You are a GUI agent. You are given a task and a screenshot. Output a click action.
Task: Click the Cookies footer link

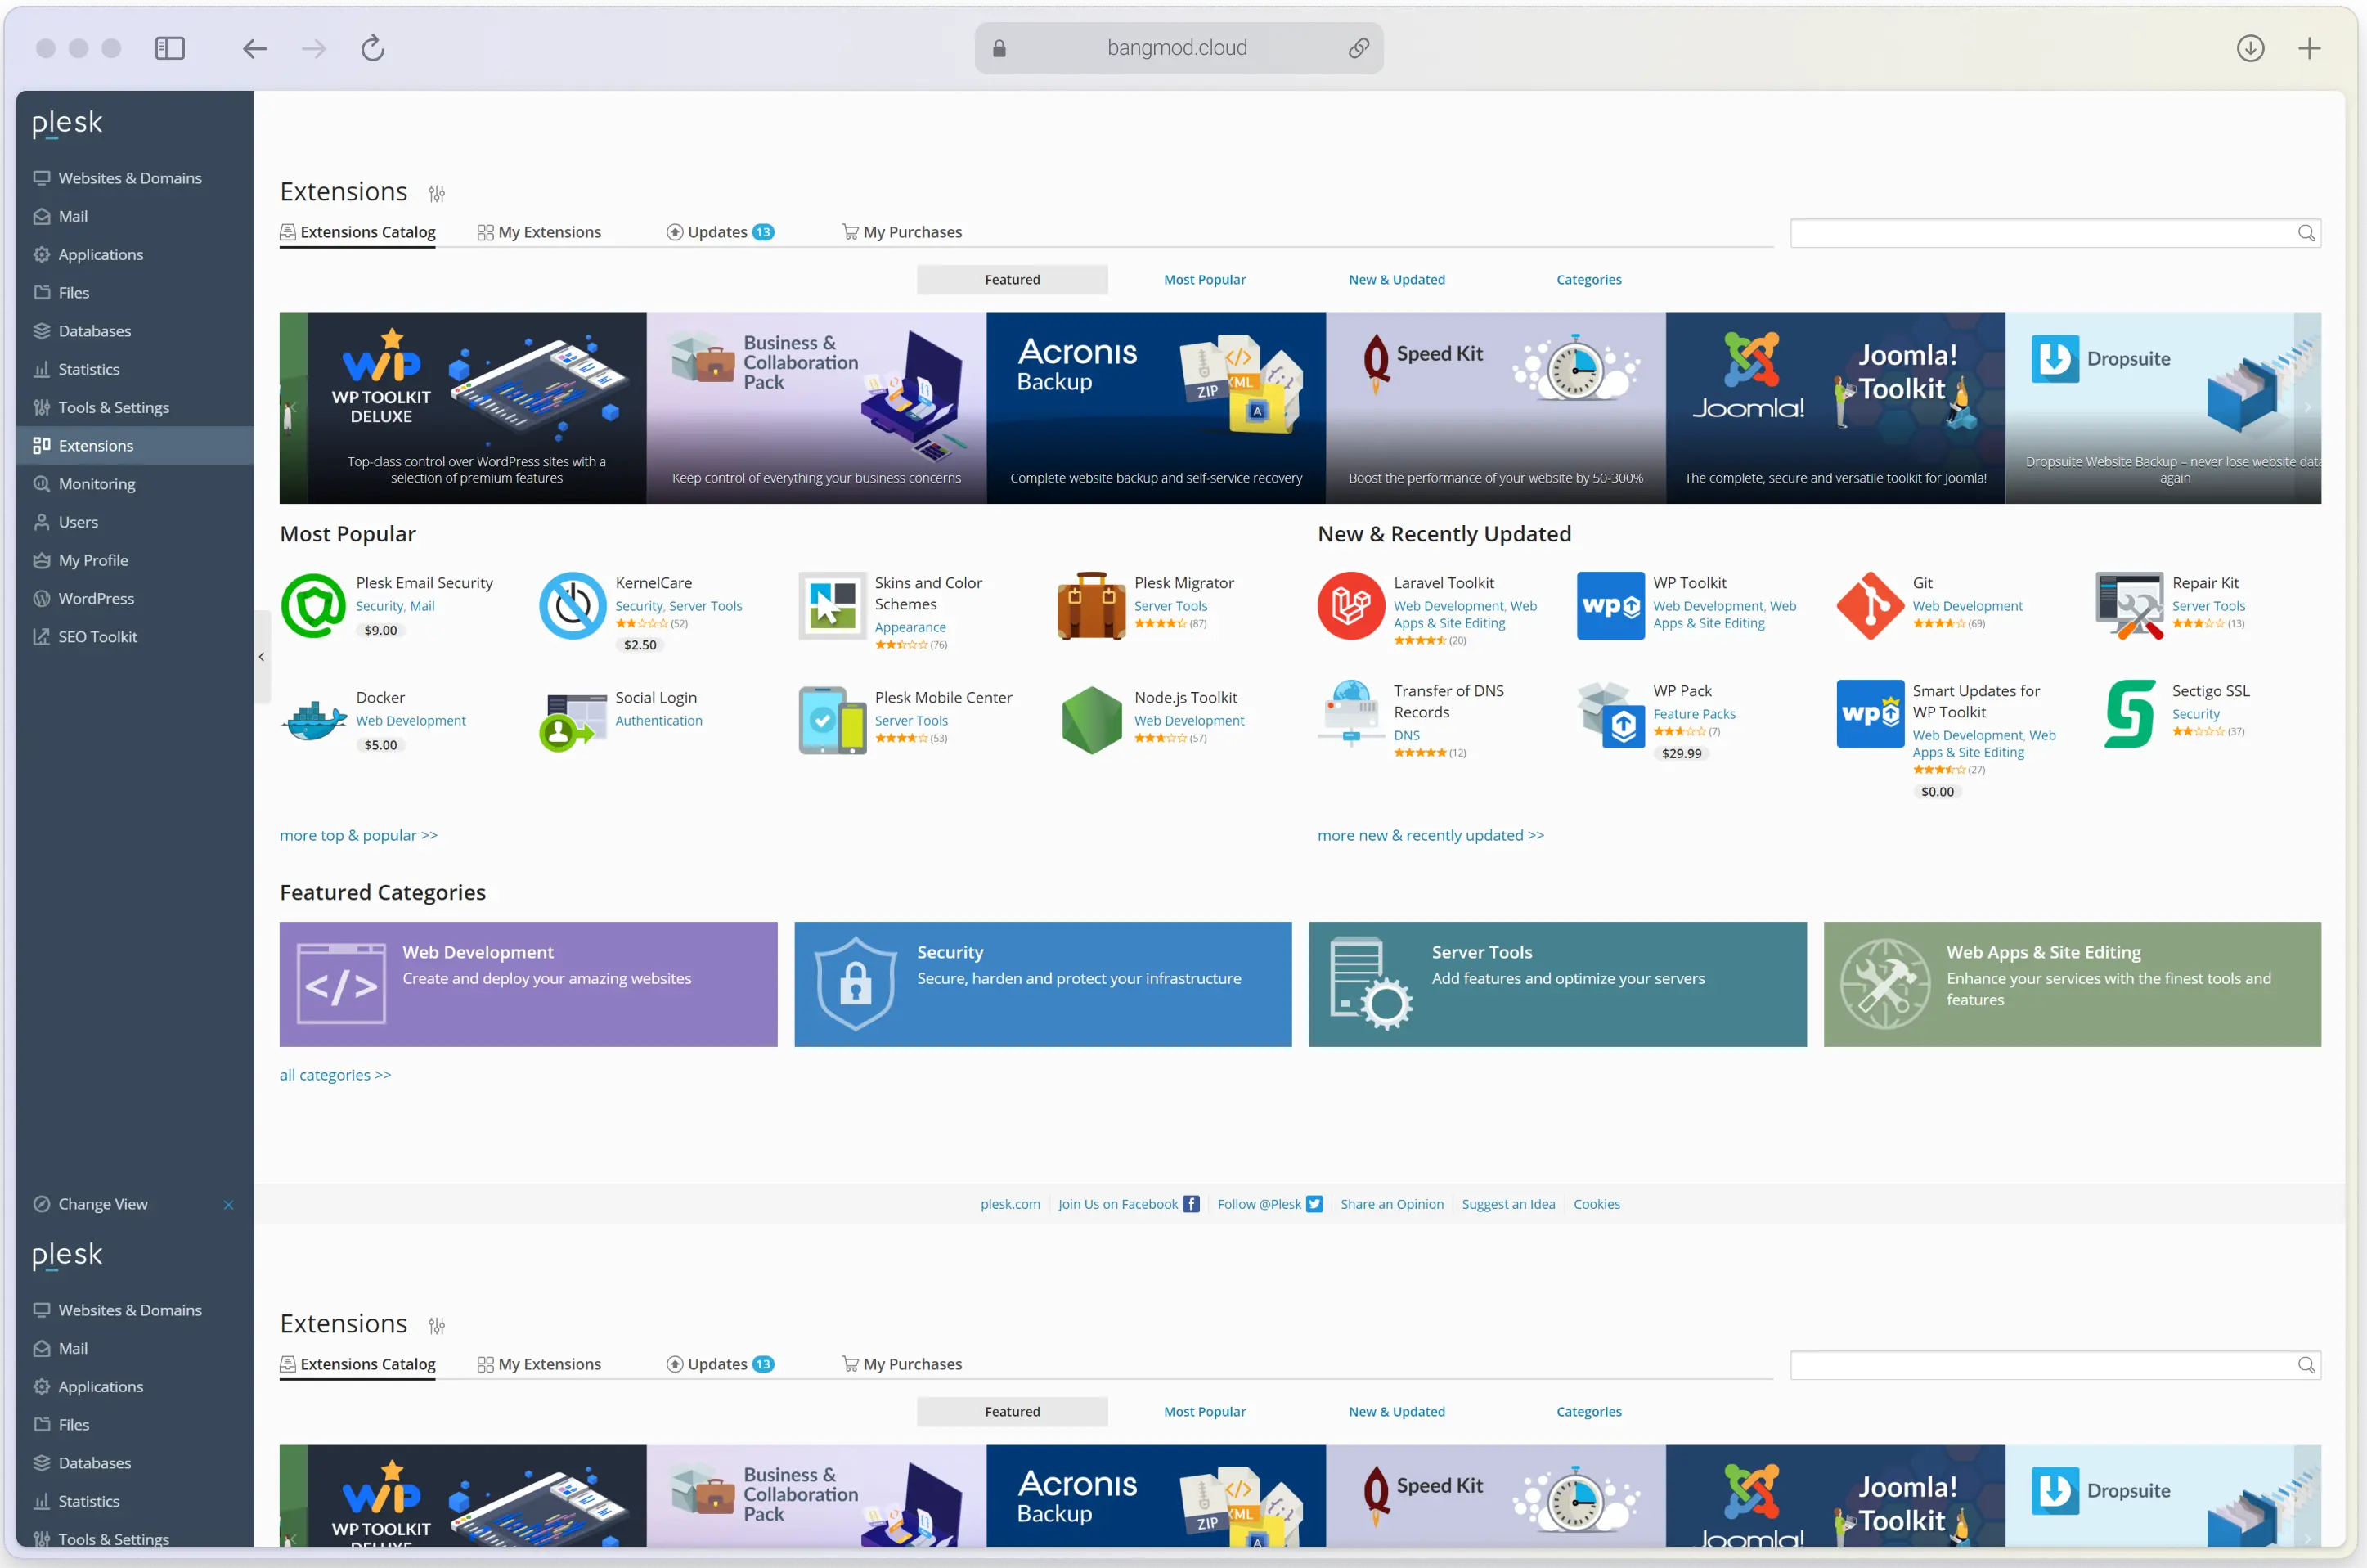click(x=1596, y=1204)
